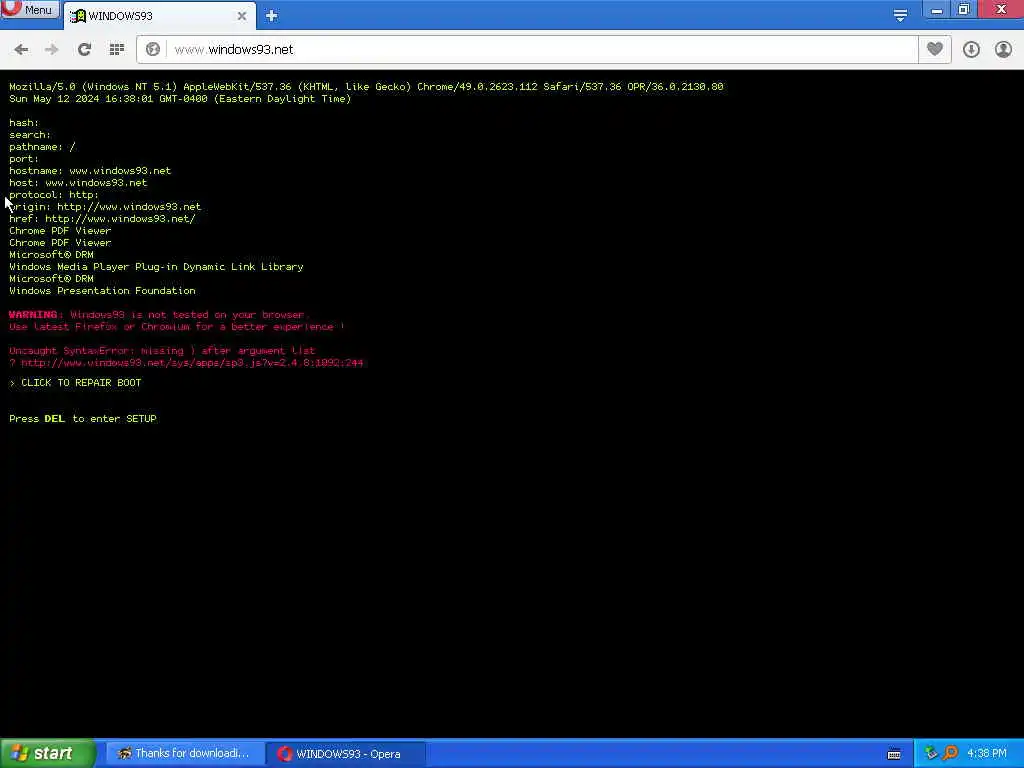Minimize the Opera window
This screenshot has height=768, width=1024.
[936, 10]
